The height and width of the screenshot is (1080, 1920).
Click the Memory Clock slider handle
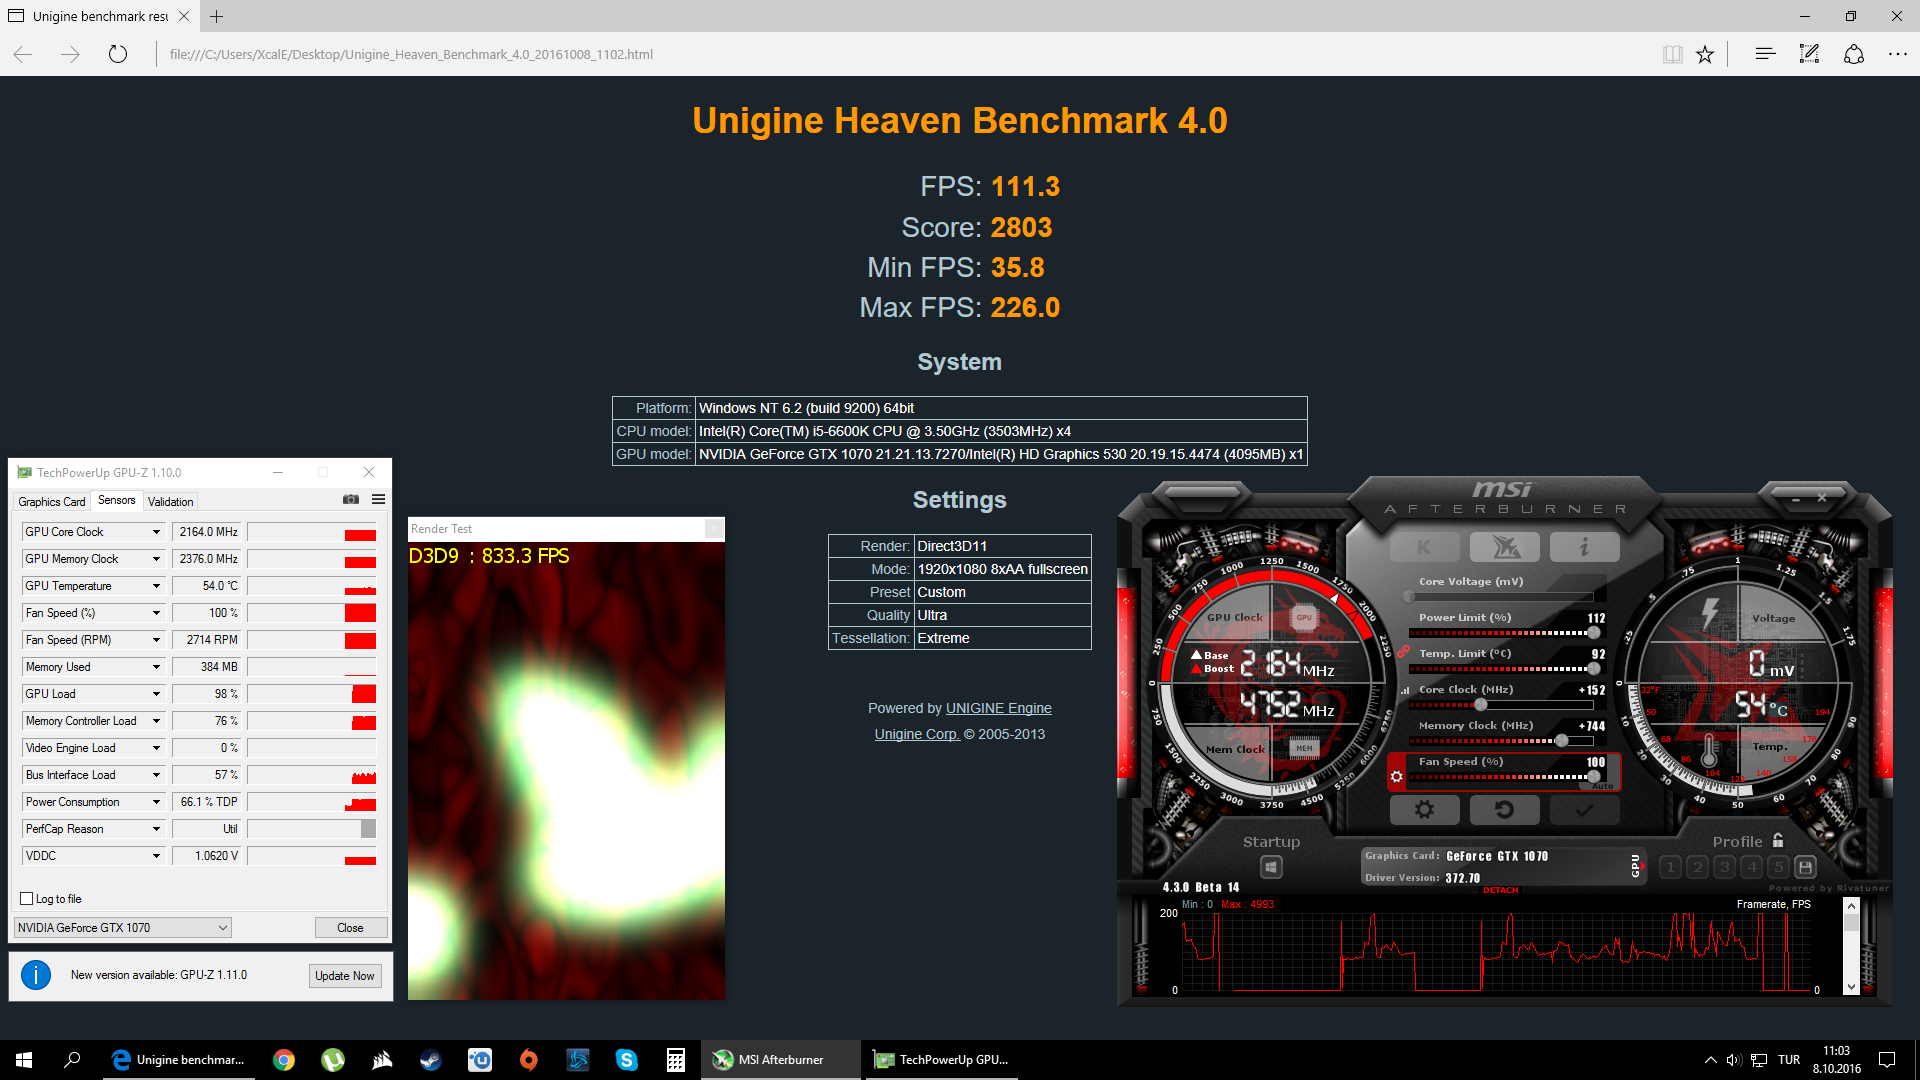coord(1562,741)
